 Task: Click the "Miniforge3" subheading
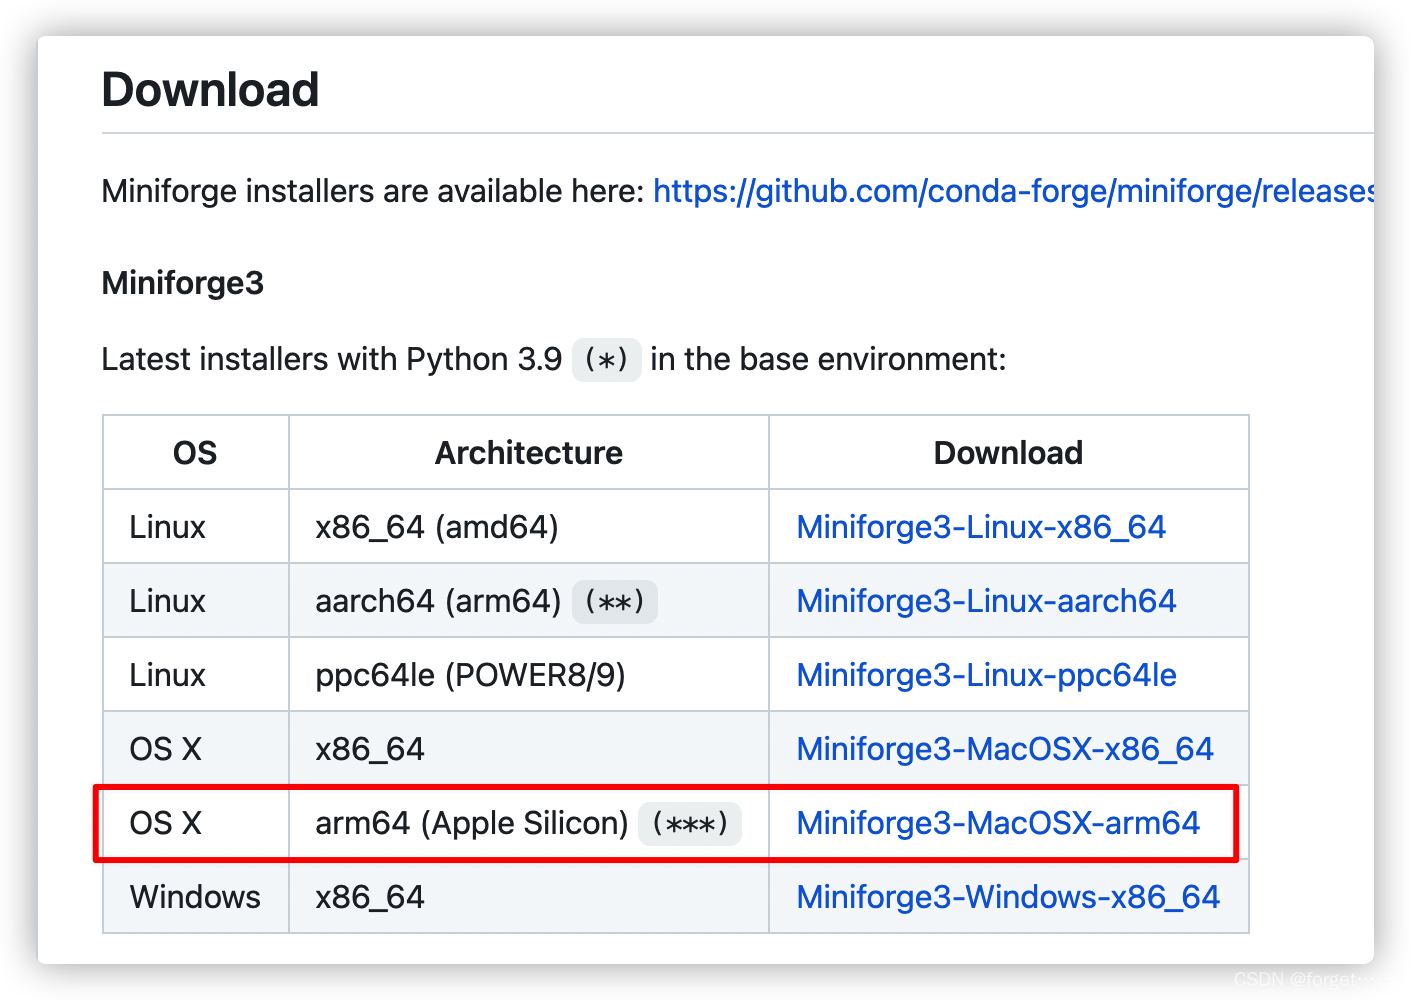[183, 283]
